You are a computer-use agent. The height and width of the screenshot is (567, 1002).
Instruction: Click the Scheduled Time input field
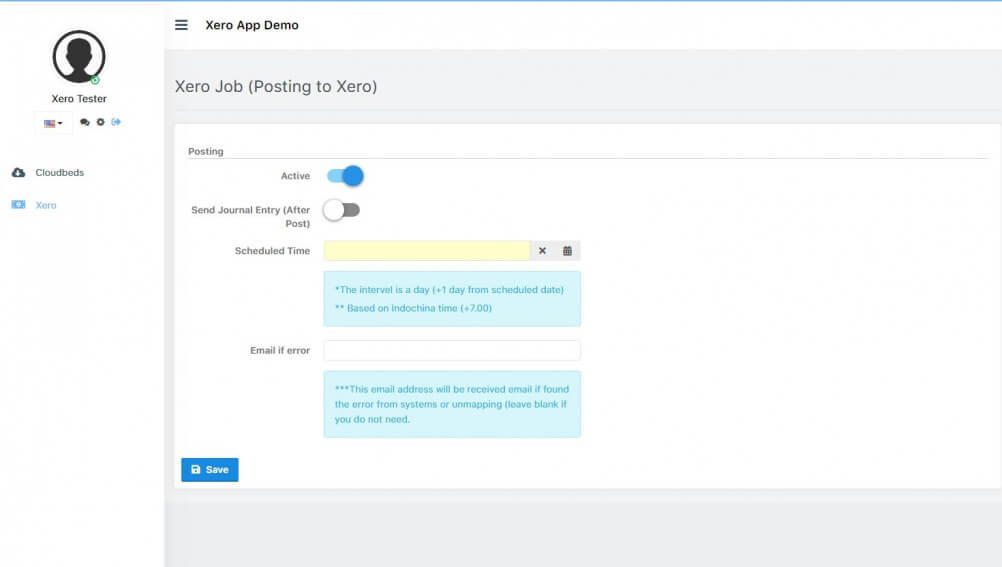point(426,251)
